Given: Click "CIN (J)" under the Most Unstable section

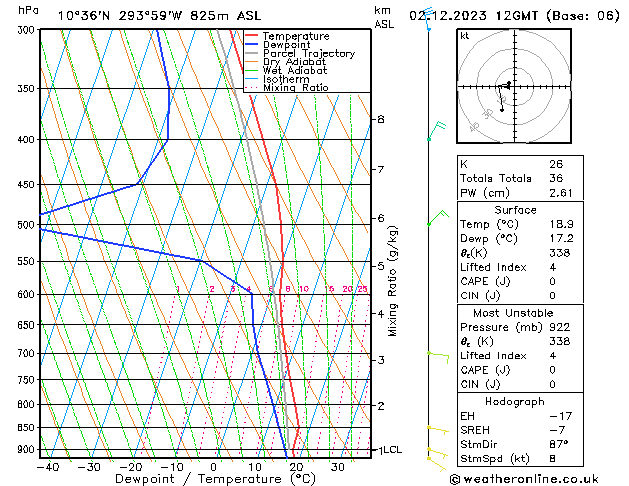Looking at the screenshot, I should tap(480, 385).
